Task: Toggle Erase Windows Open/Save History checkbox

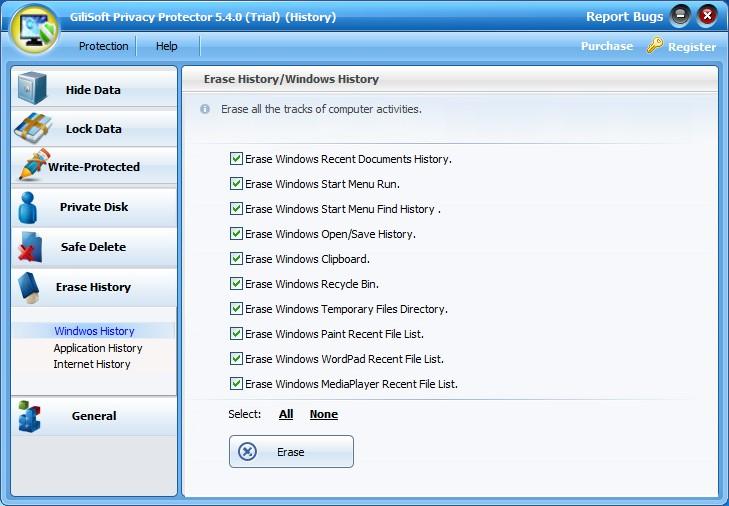Action: click(x=236, y=234)
